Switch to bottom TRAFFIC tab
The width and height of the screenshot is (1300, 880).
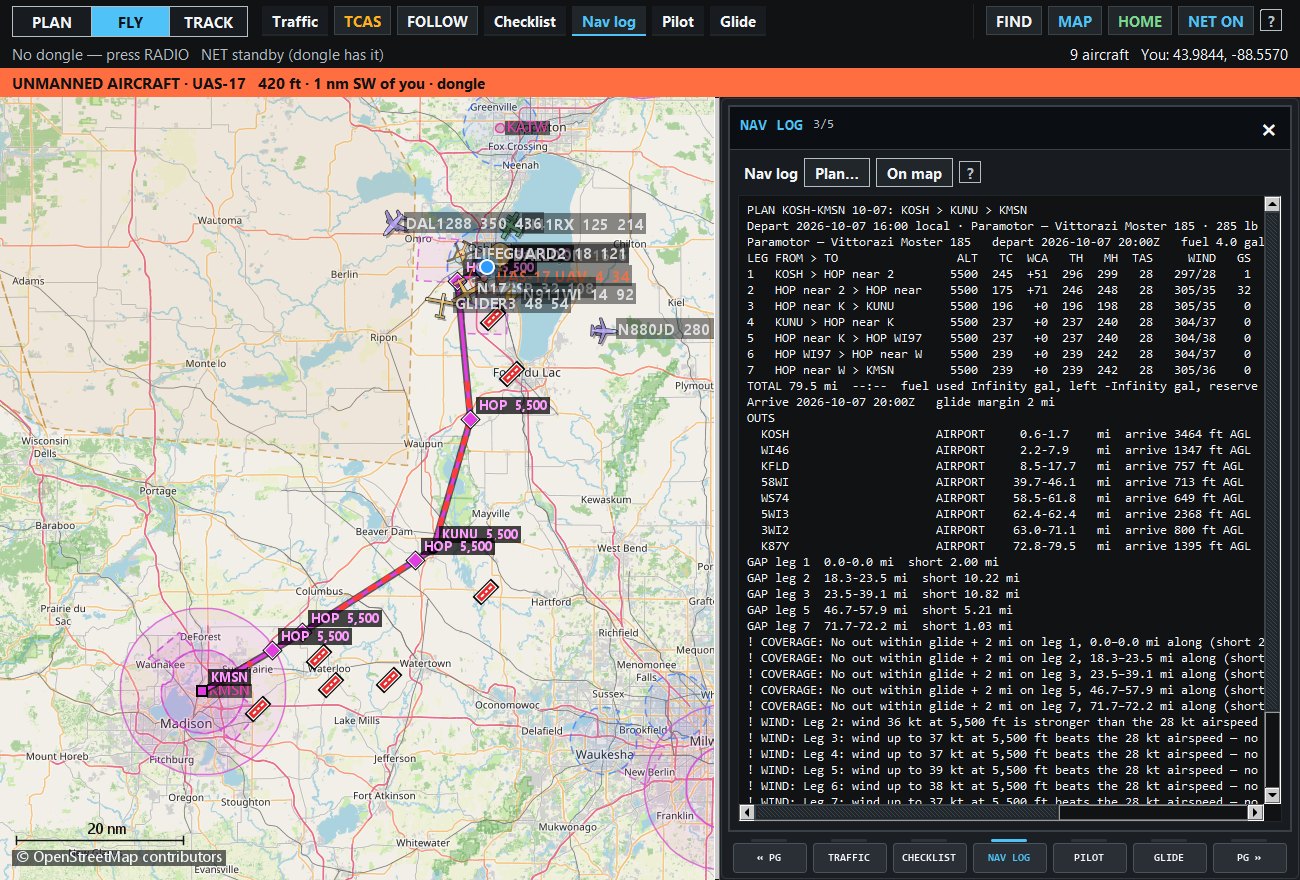coord(848,857)
